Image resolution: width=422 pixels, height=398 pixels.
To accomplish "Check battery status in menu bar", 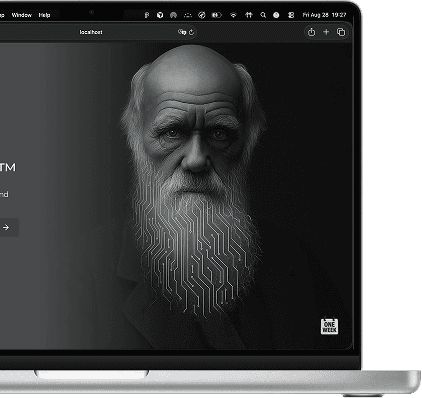I will (x=217, y=15).
